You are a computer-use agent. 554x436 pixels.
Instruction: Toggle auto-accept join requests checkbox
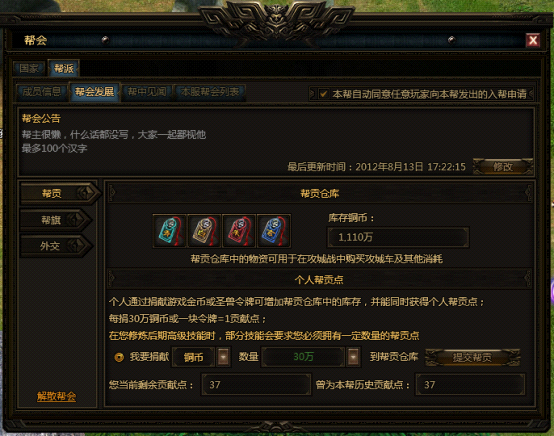(323, 94)
